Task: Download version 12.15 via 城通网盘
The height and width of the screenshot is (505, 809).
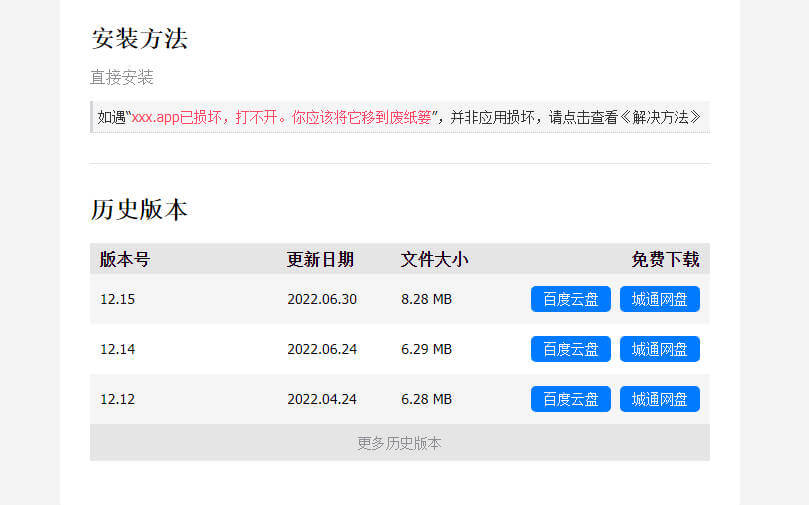Action: coord(660,299)
